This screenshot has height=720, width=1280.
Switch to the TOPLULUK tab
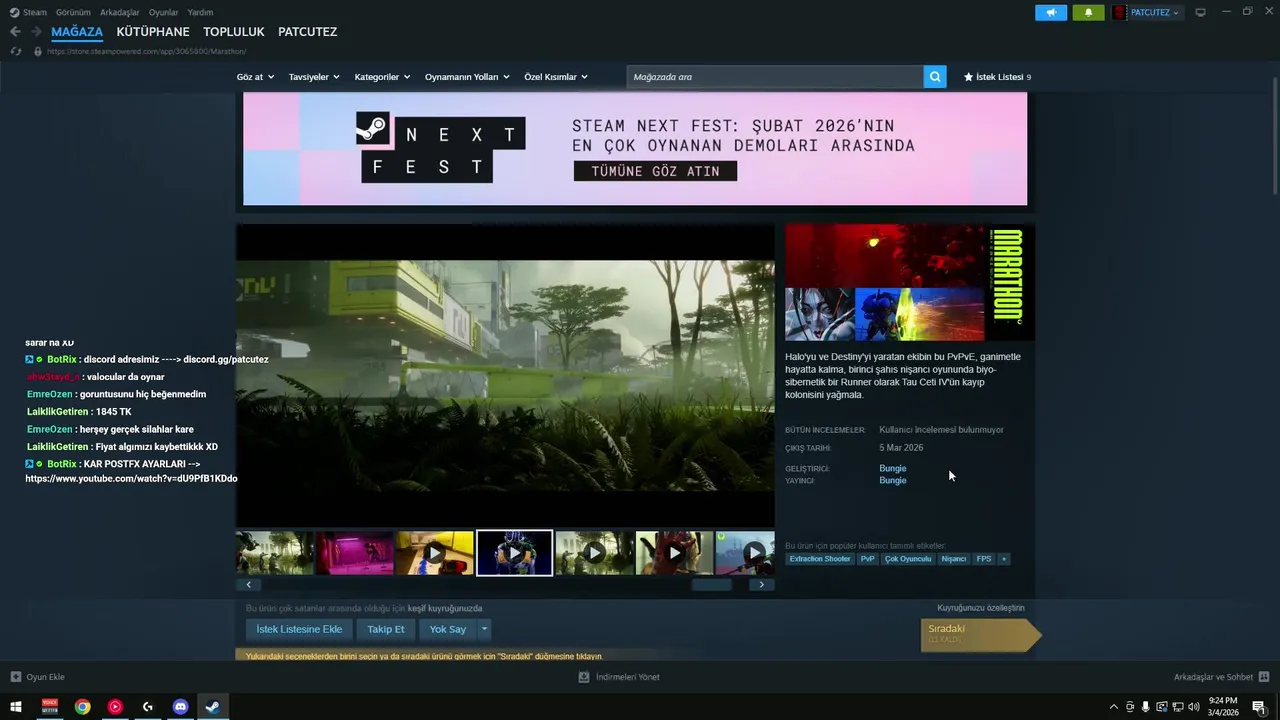point(234,32)
